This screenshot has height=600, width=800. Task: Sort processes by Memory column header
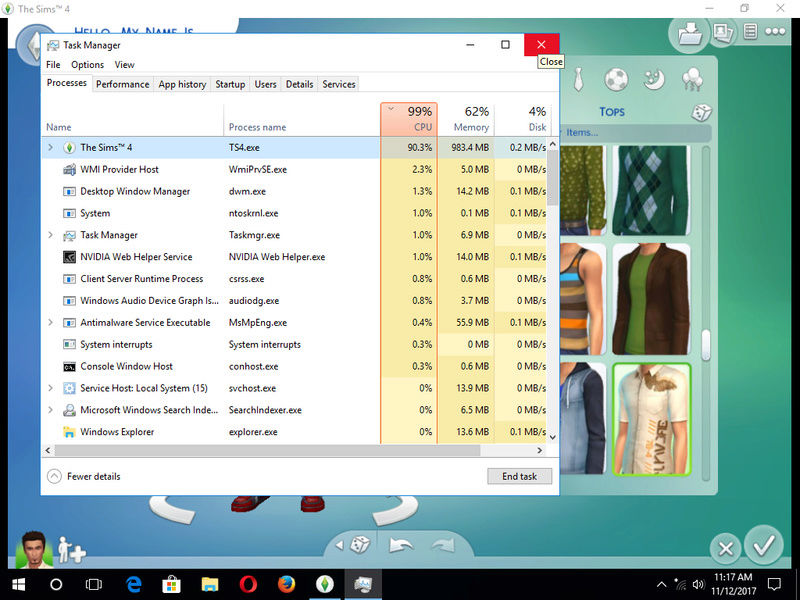[466, 119]
